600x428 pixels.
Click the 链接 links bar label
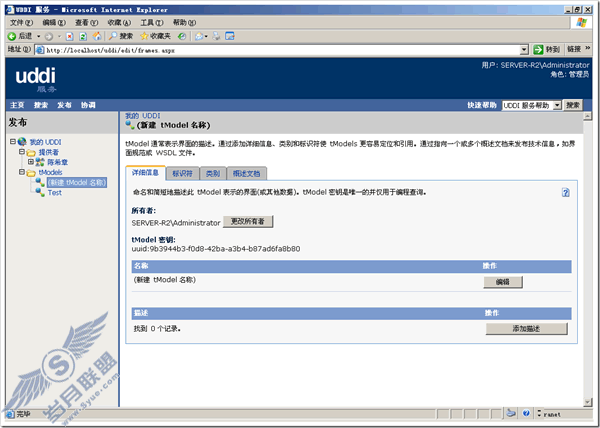(x=574, y=49)
